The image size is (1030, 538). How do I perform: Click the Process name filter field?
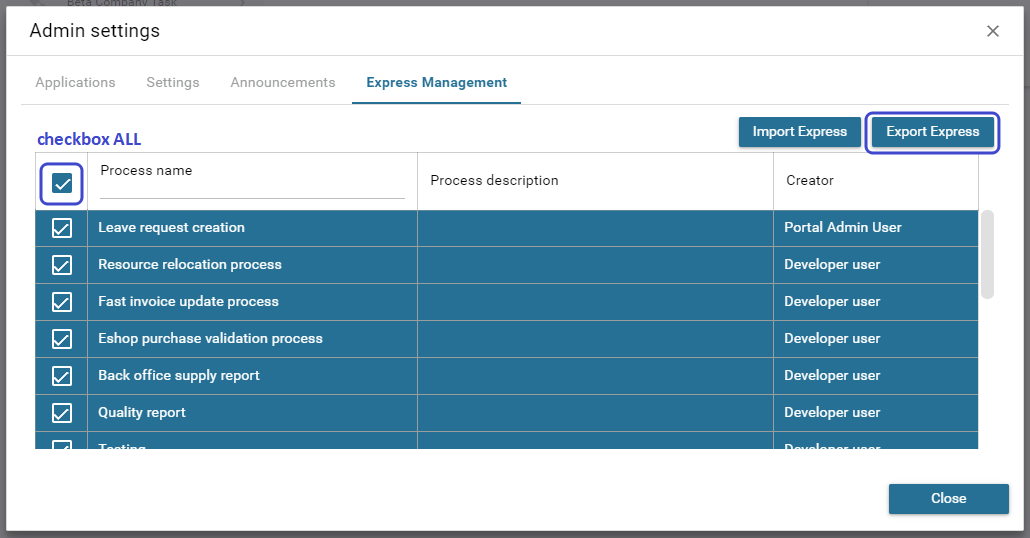[252, 189]
